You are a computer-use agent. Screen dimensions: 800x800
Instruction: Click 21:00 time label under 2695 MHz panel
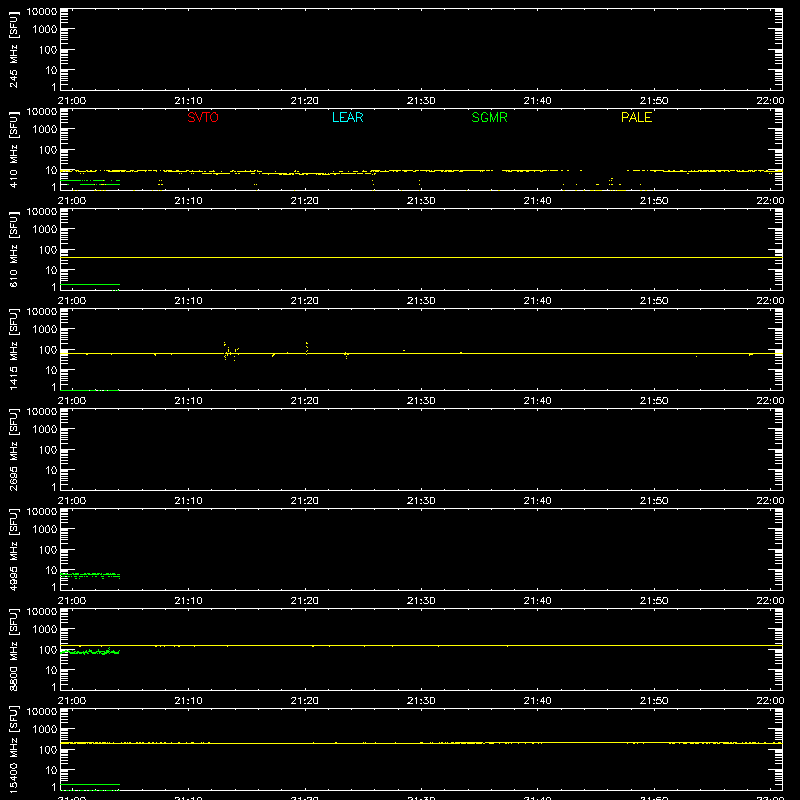pos(72,501)
